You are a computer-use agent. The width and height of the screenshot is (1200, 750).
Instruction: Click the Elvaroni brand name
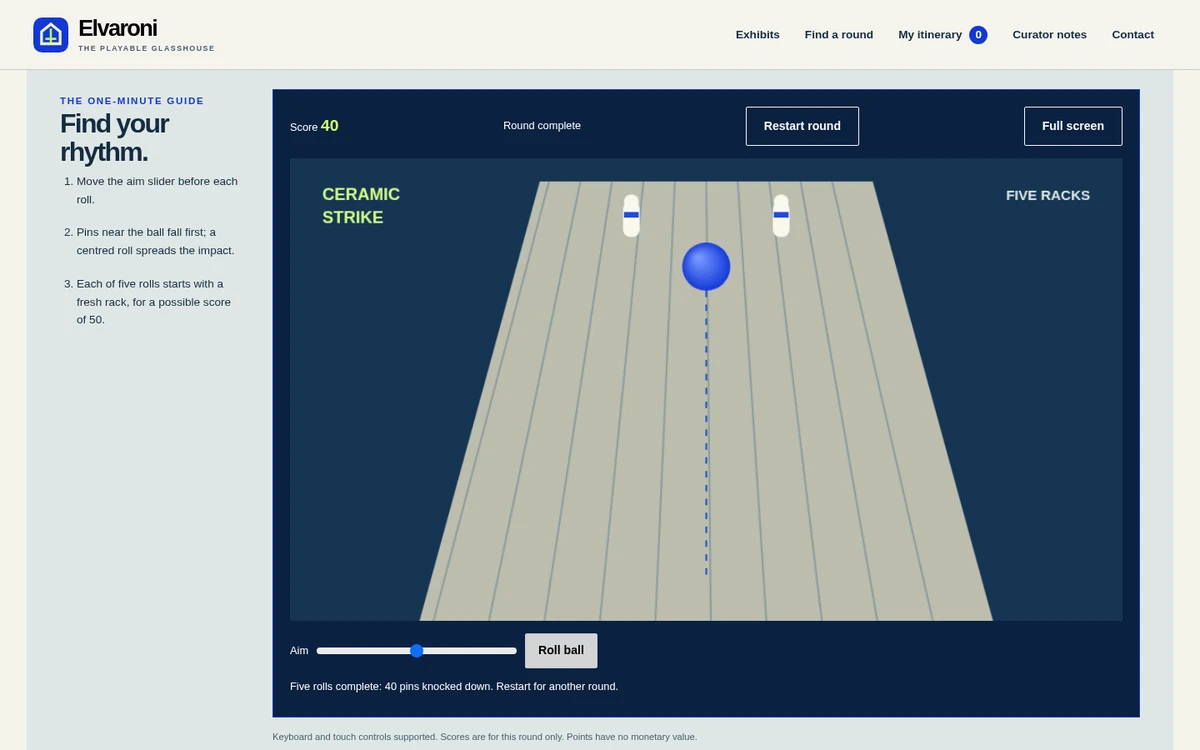point(118,28)
